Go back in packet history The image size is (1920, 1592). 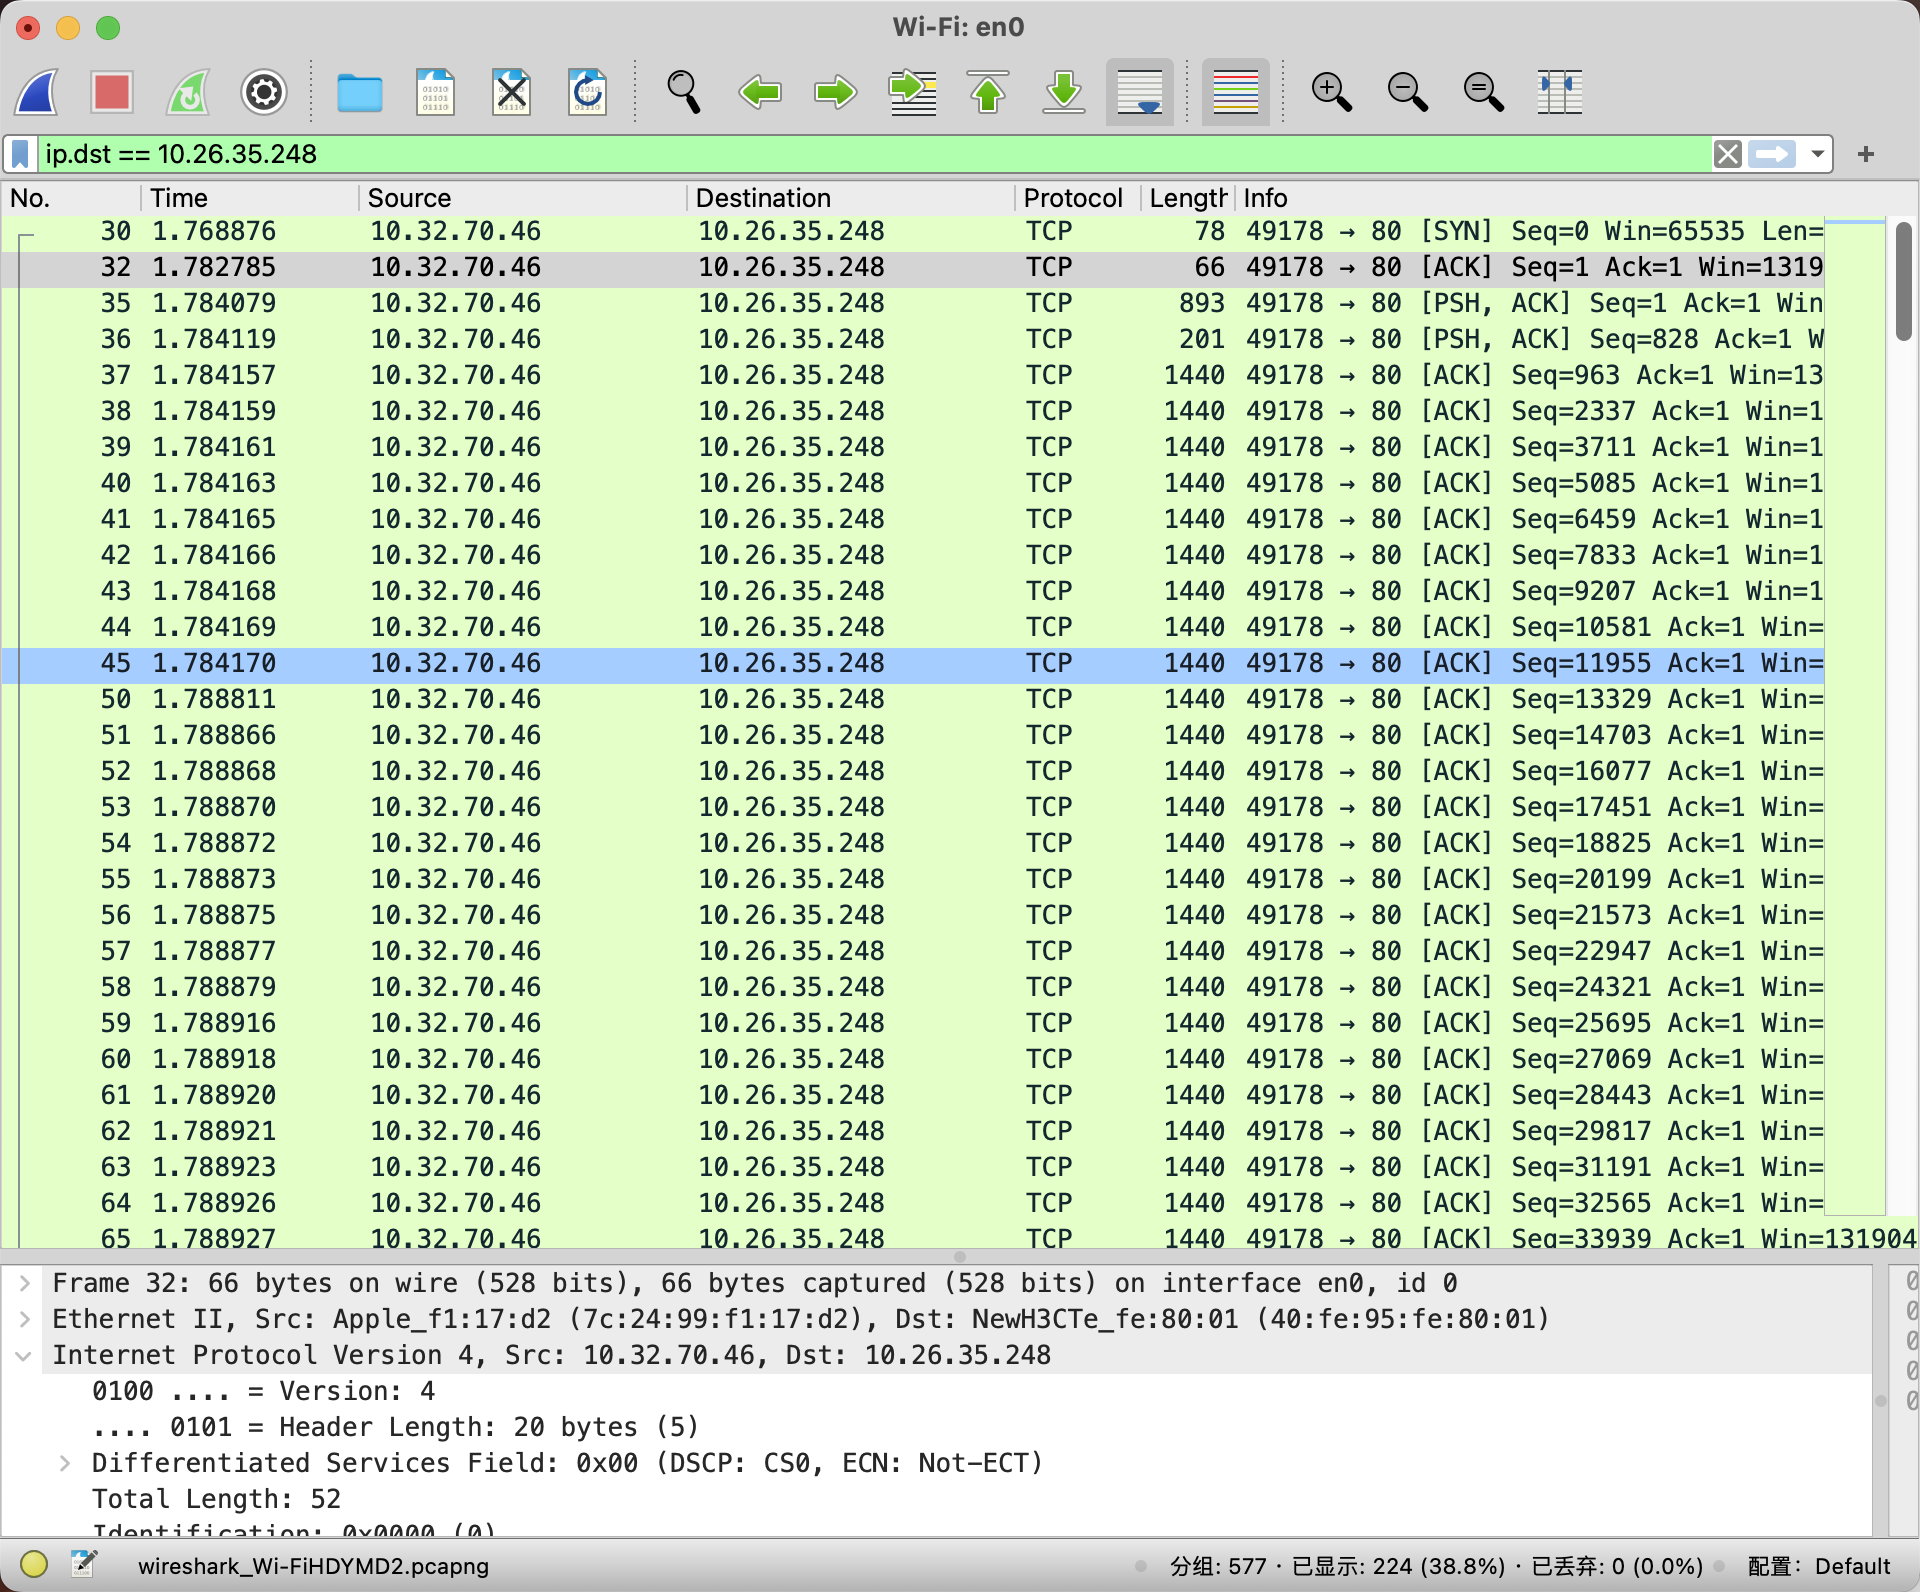coord(760,92)
